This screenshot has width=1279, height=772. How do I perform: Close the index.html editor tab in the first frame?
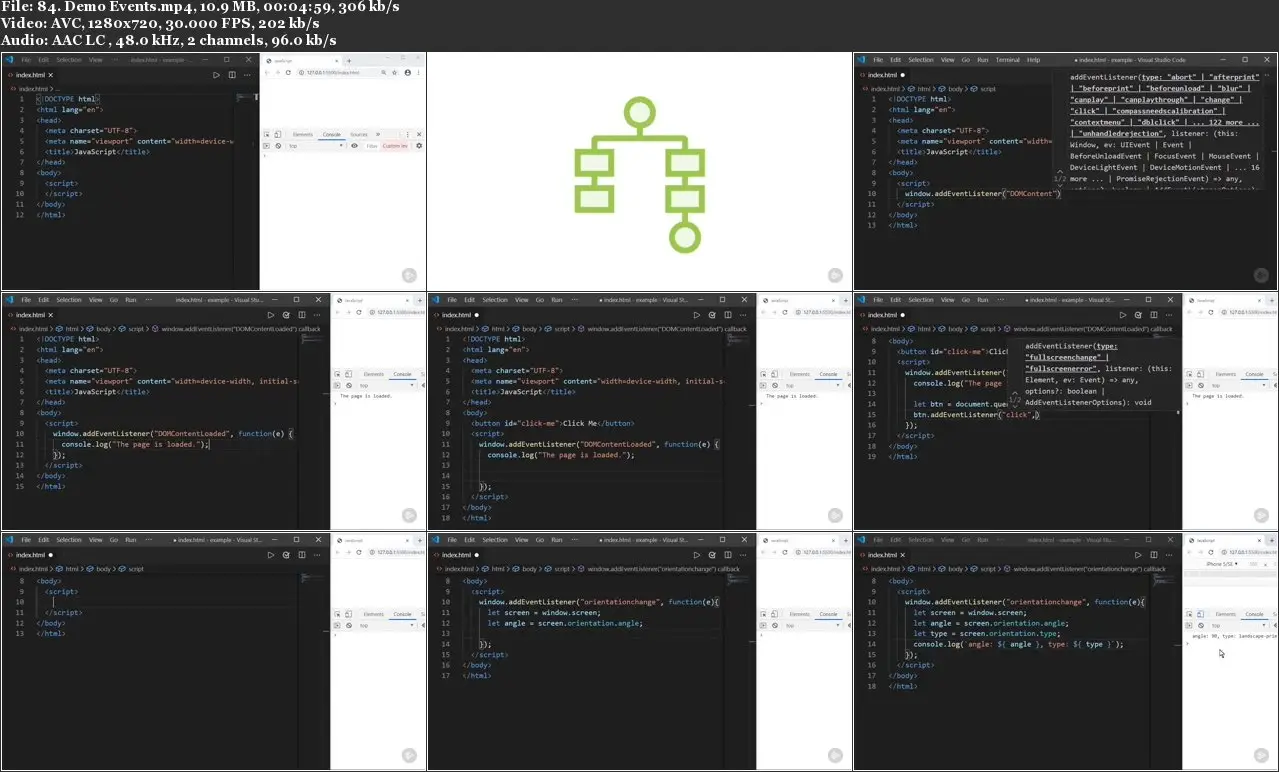point(51,75)
